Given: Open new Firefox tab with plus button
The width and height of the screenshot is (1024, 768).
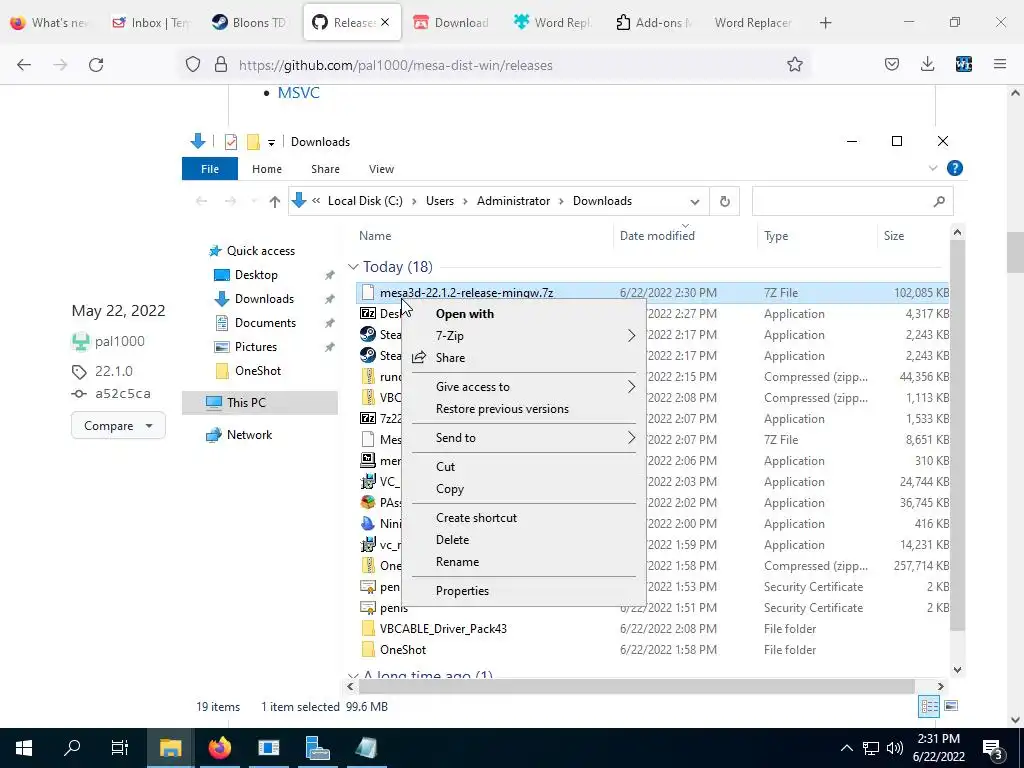Looking at the screenshot, I should tap(825, 22).
